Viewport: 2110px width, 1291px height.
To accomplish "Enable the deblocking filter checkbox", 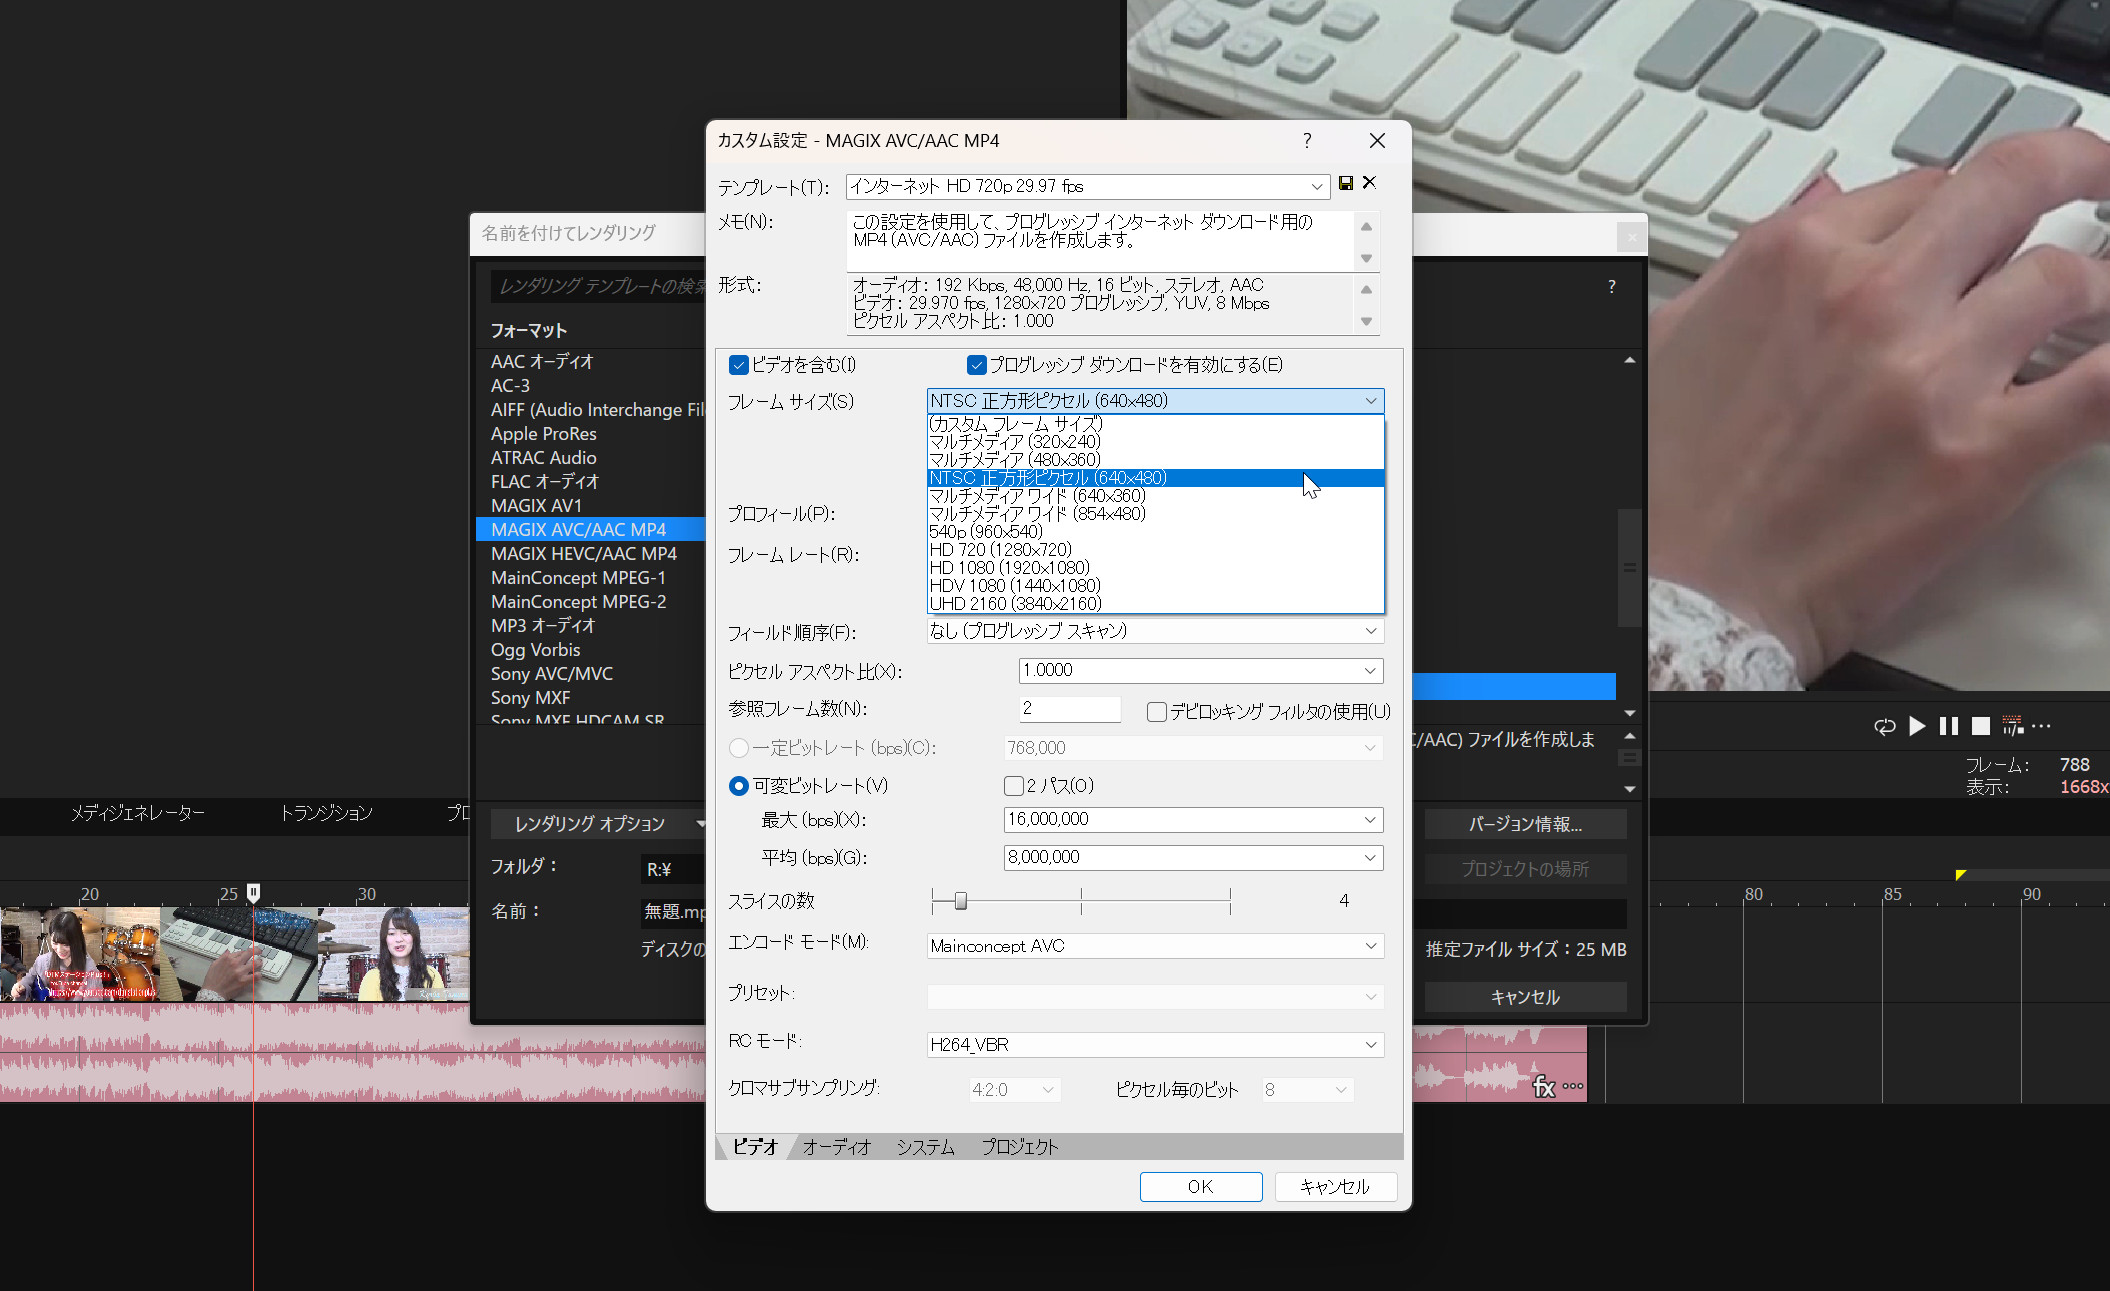I will [x=1157, y=712].
